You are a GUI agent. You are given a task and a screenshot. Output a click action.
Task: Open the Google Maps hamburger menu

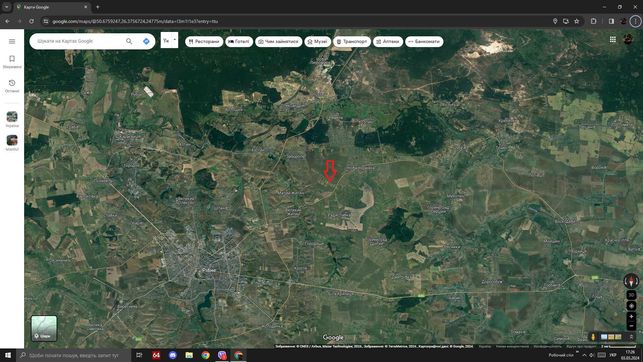(x=12, y=41)
